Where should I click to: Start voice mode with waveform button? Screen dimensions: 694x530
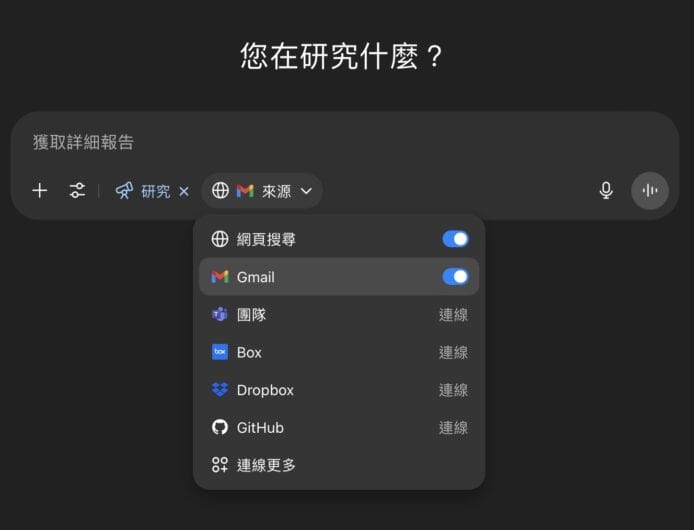click(x=650, y=190)
